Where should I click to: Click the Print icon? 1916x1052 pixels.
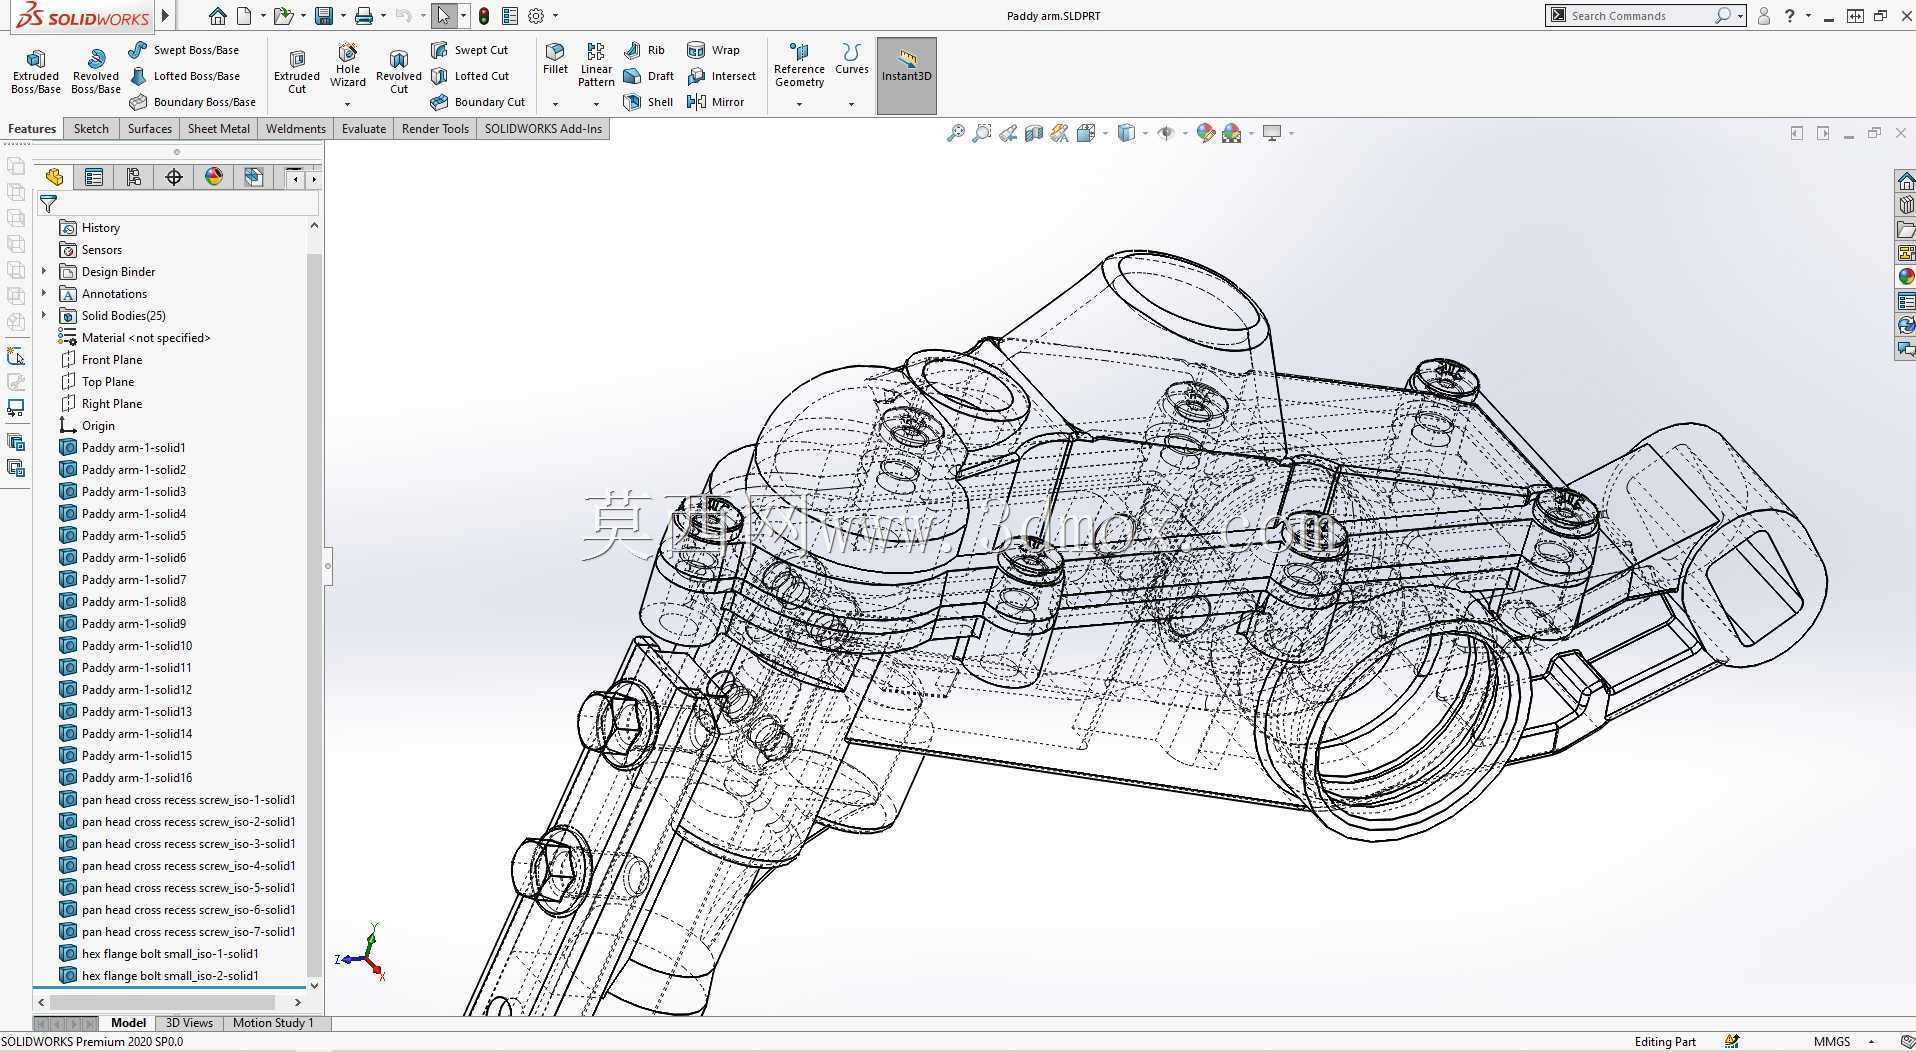364,15
